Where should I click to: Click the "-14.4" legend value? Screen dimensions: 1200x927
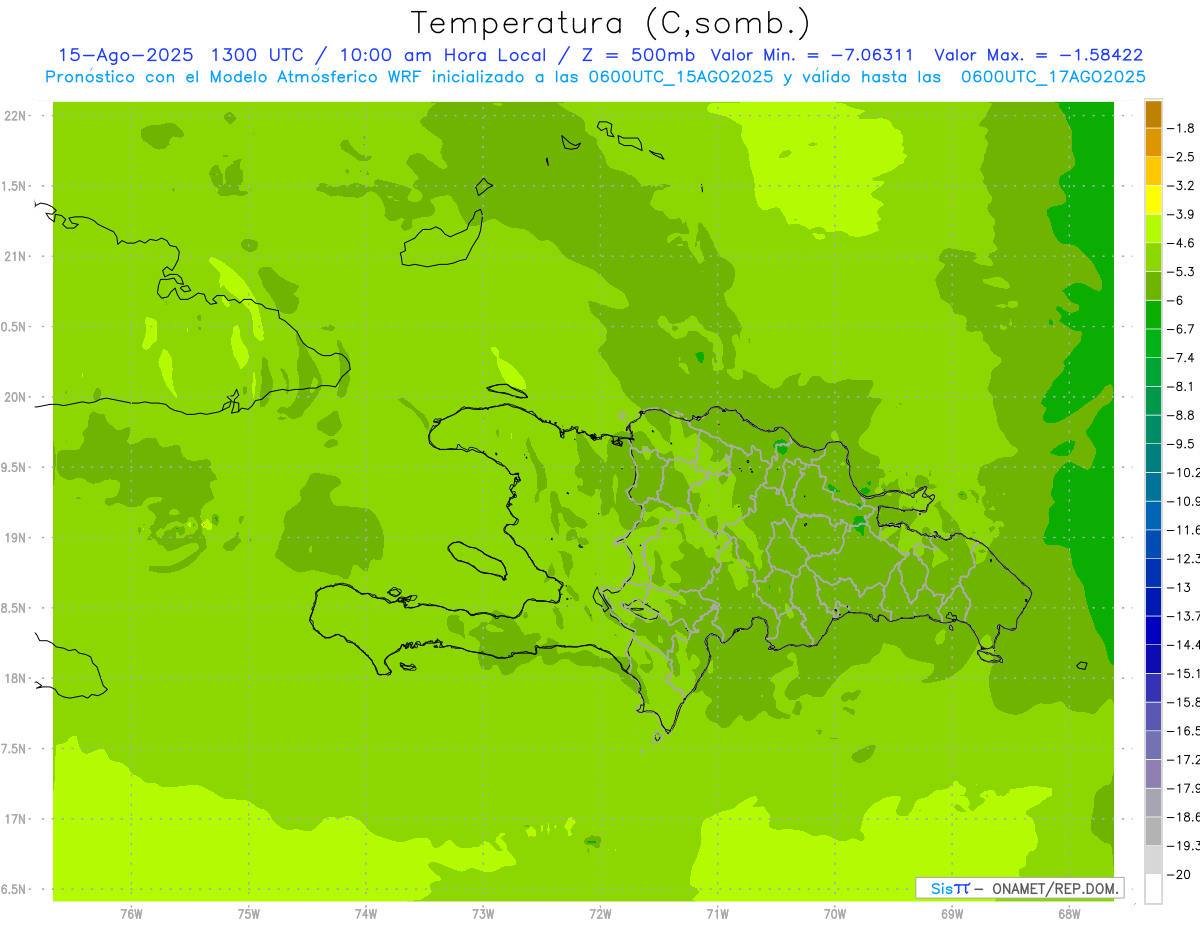1185,645
